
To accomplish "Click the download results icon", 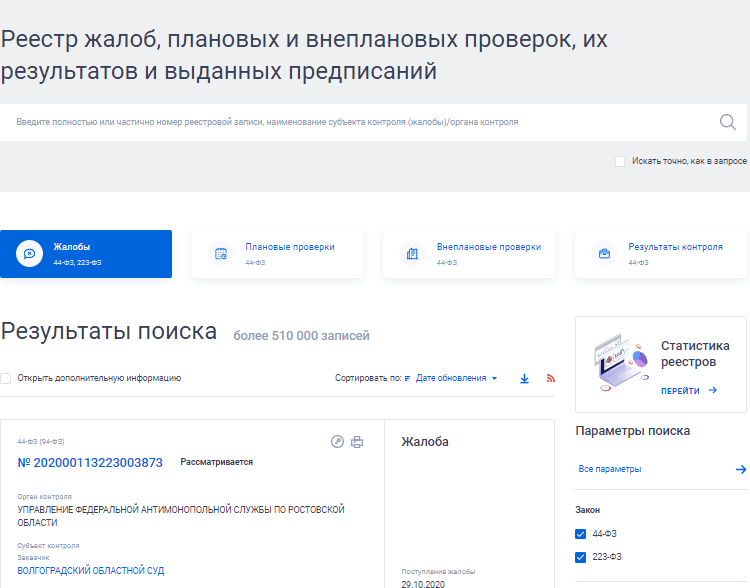I will pyautogui.click(x=524, y=378).
